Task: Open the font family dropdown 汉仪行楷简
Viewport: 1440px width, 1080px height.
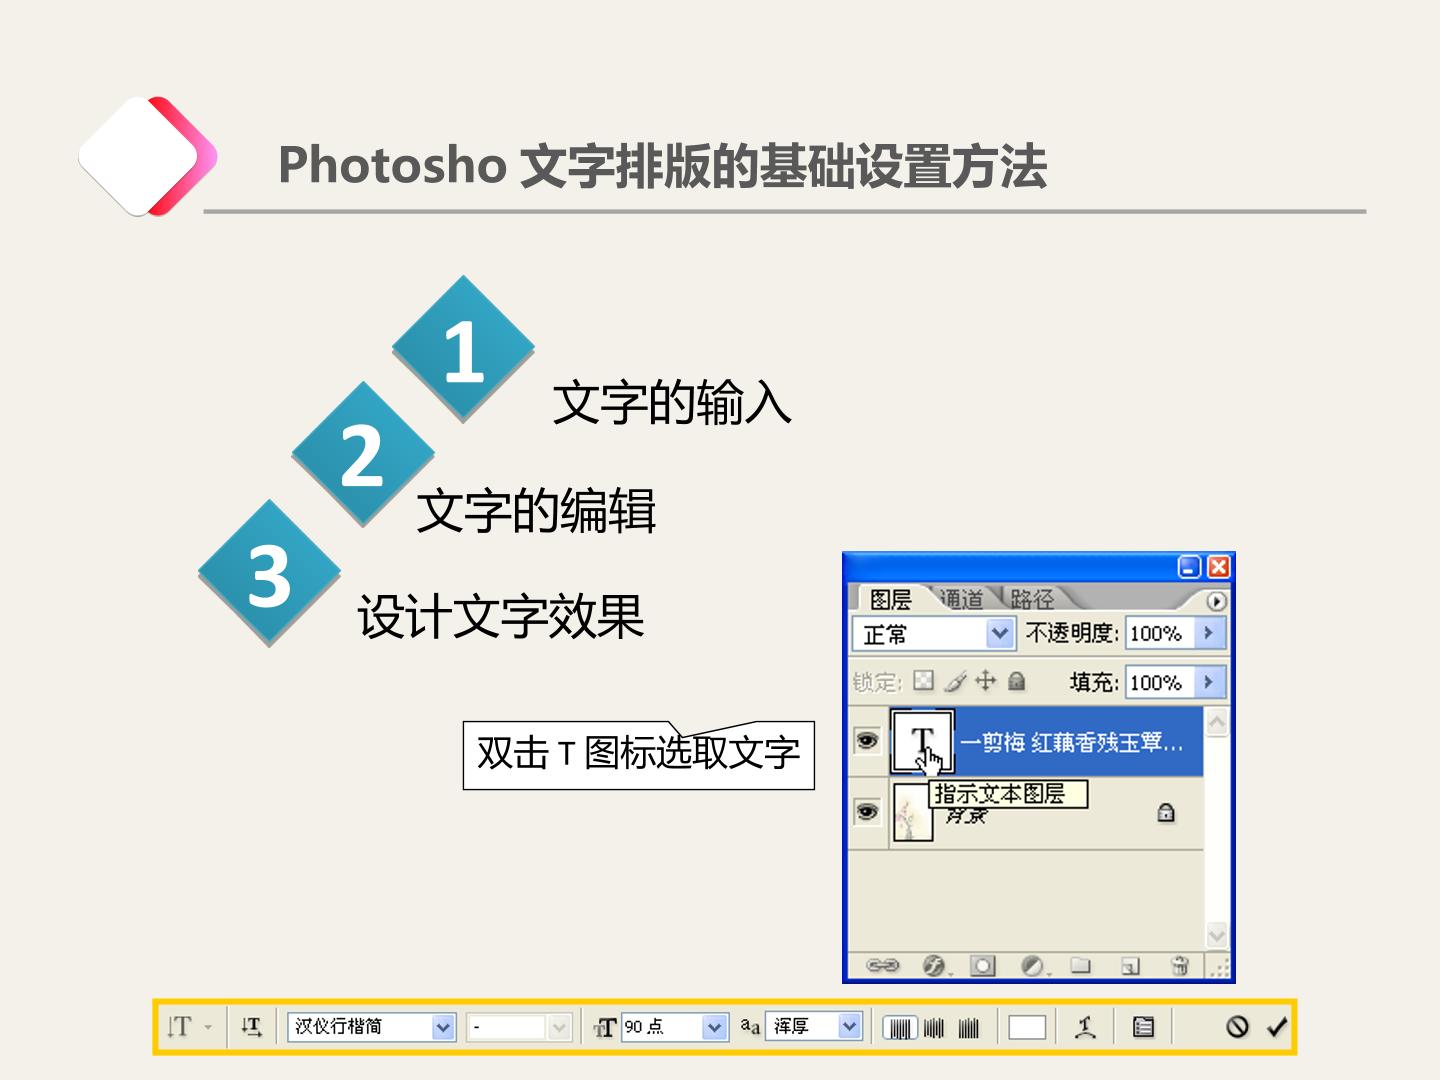Action: (372, 1027)
